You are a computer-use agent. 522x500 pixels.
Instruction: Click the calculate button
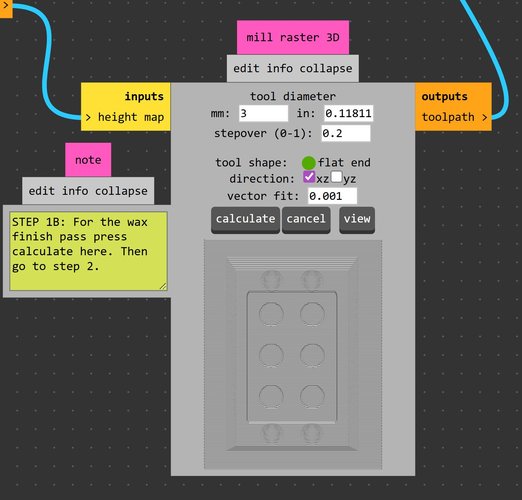click(x=245, y=220)
